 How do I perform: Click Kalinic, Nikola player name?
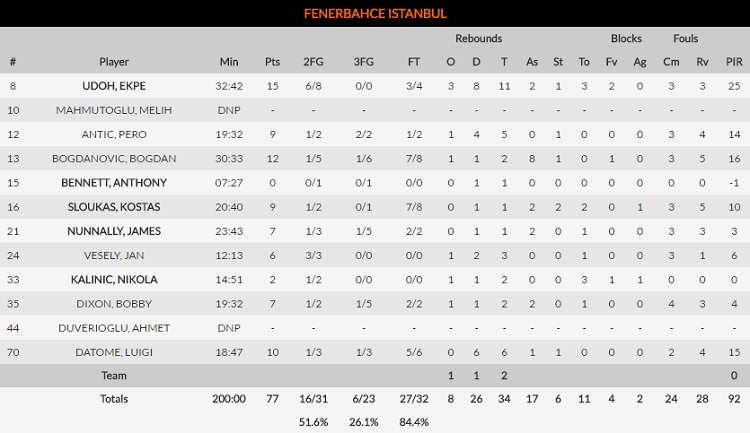[114, 279]
